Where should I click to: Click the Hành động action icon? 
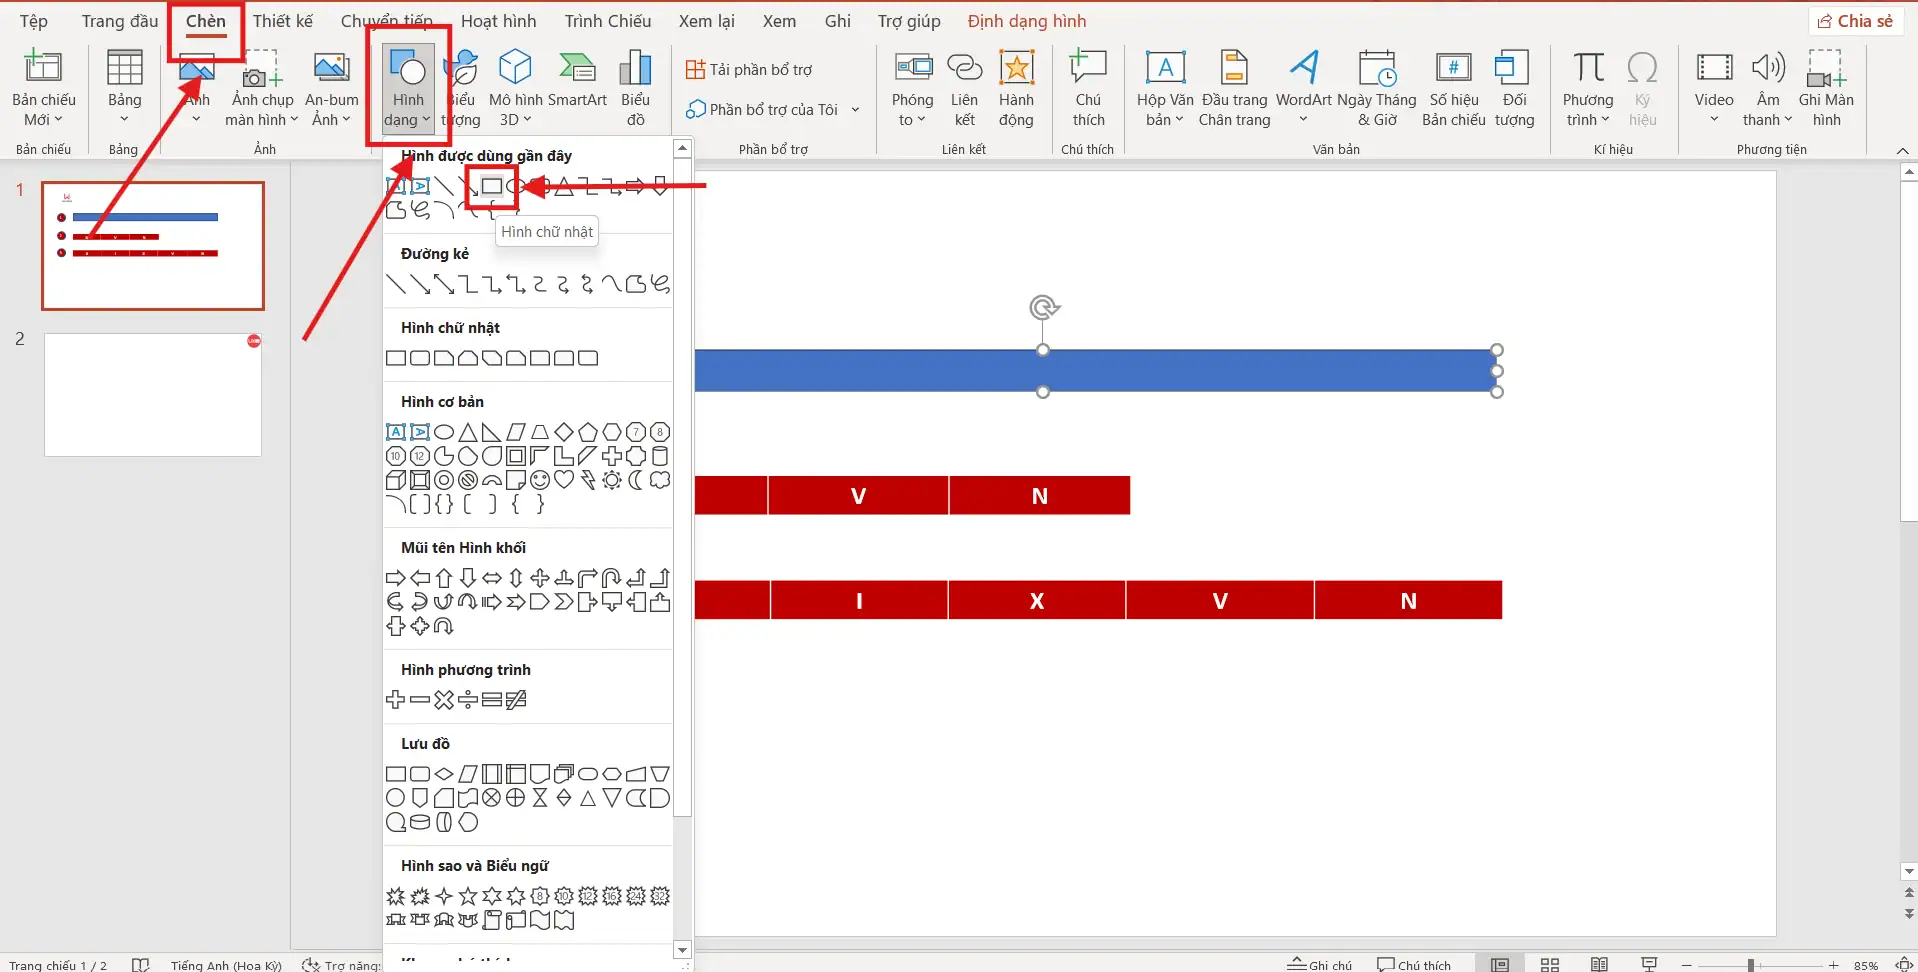point(1016,88)
